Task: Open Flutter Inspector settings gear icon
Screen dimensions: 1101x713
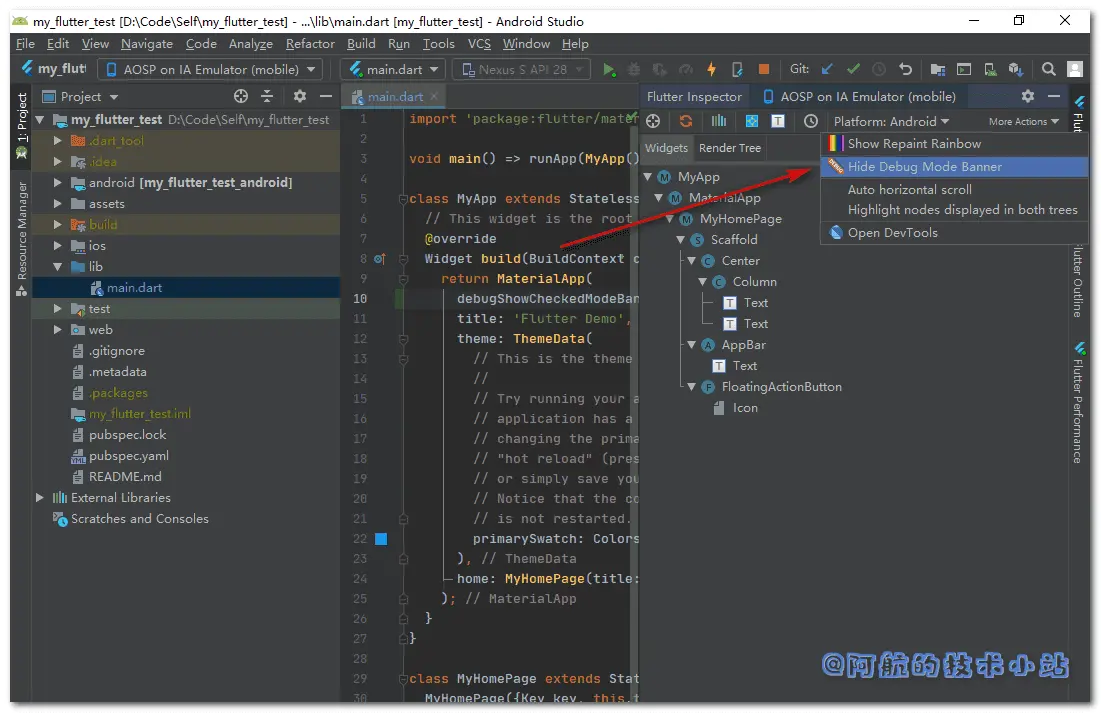Action: (1028, 96)
